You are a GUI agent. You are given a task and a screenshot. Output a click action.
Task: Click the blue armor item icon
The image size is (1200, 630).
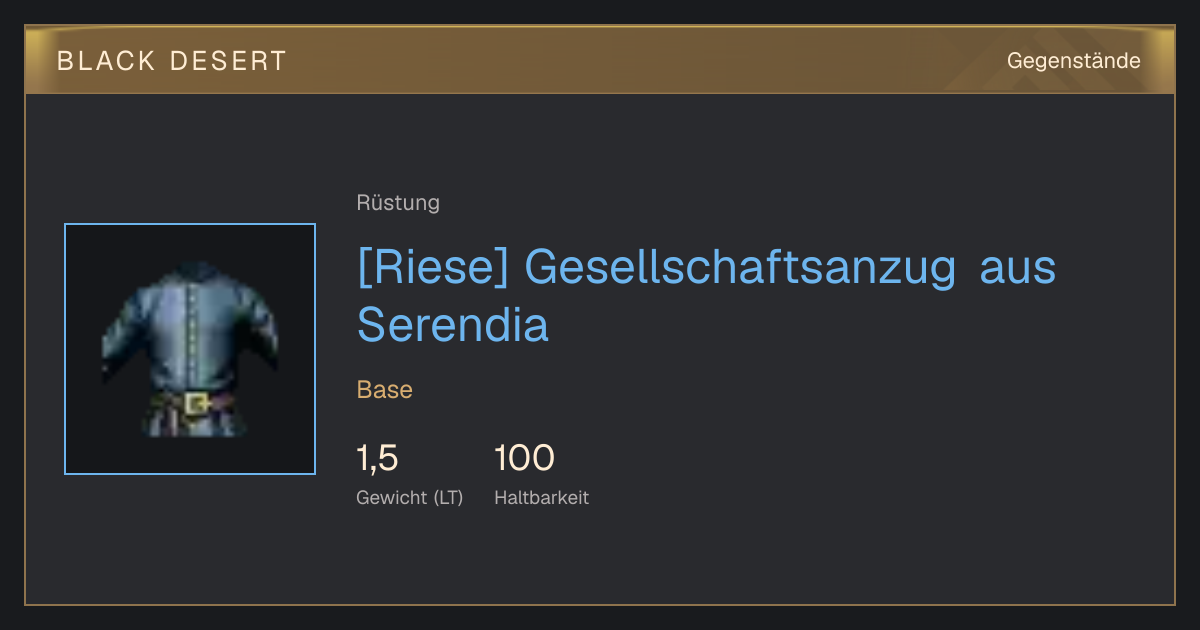(190, 349)
